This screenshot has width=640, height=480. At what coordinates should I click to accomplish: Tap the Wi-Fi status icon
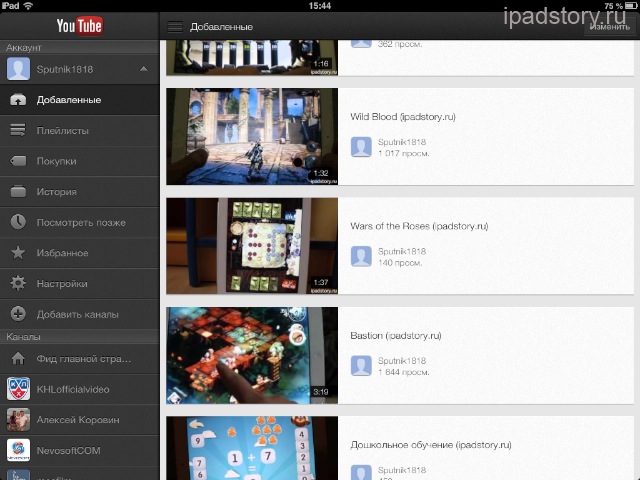28,6
